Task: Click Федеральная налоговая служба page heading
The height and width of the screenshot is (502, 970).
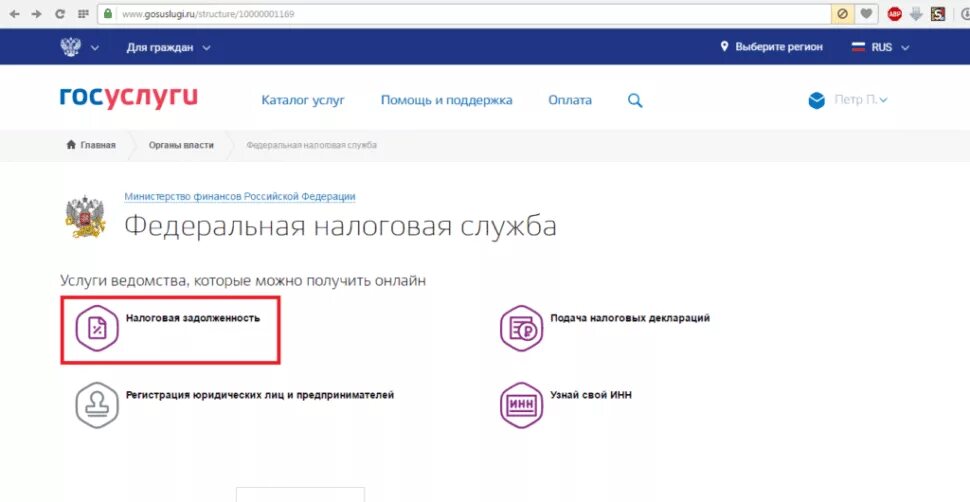Action: click(x=340, y=227)
